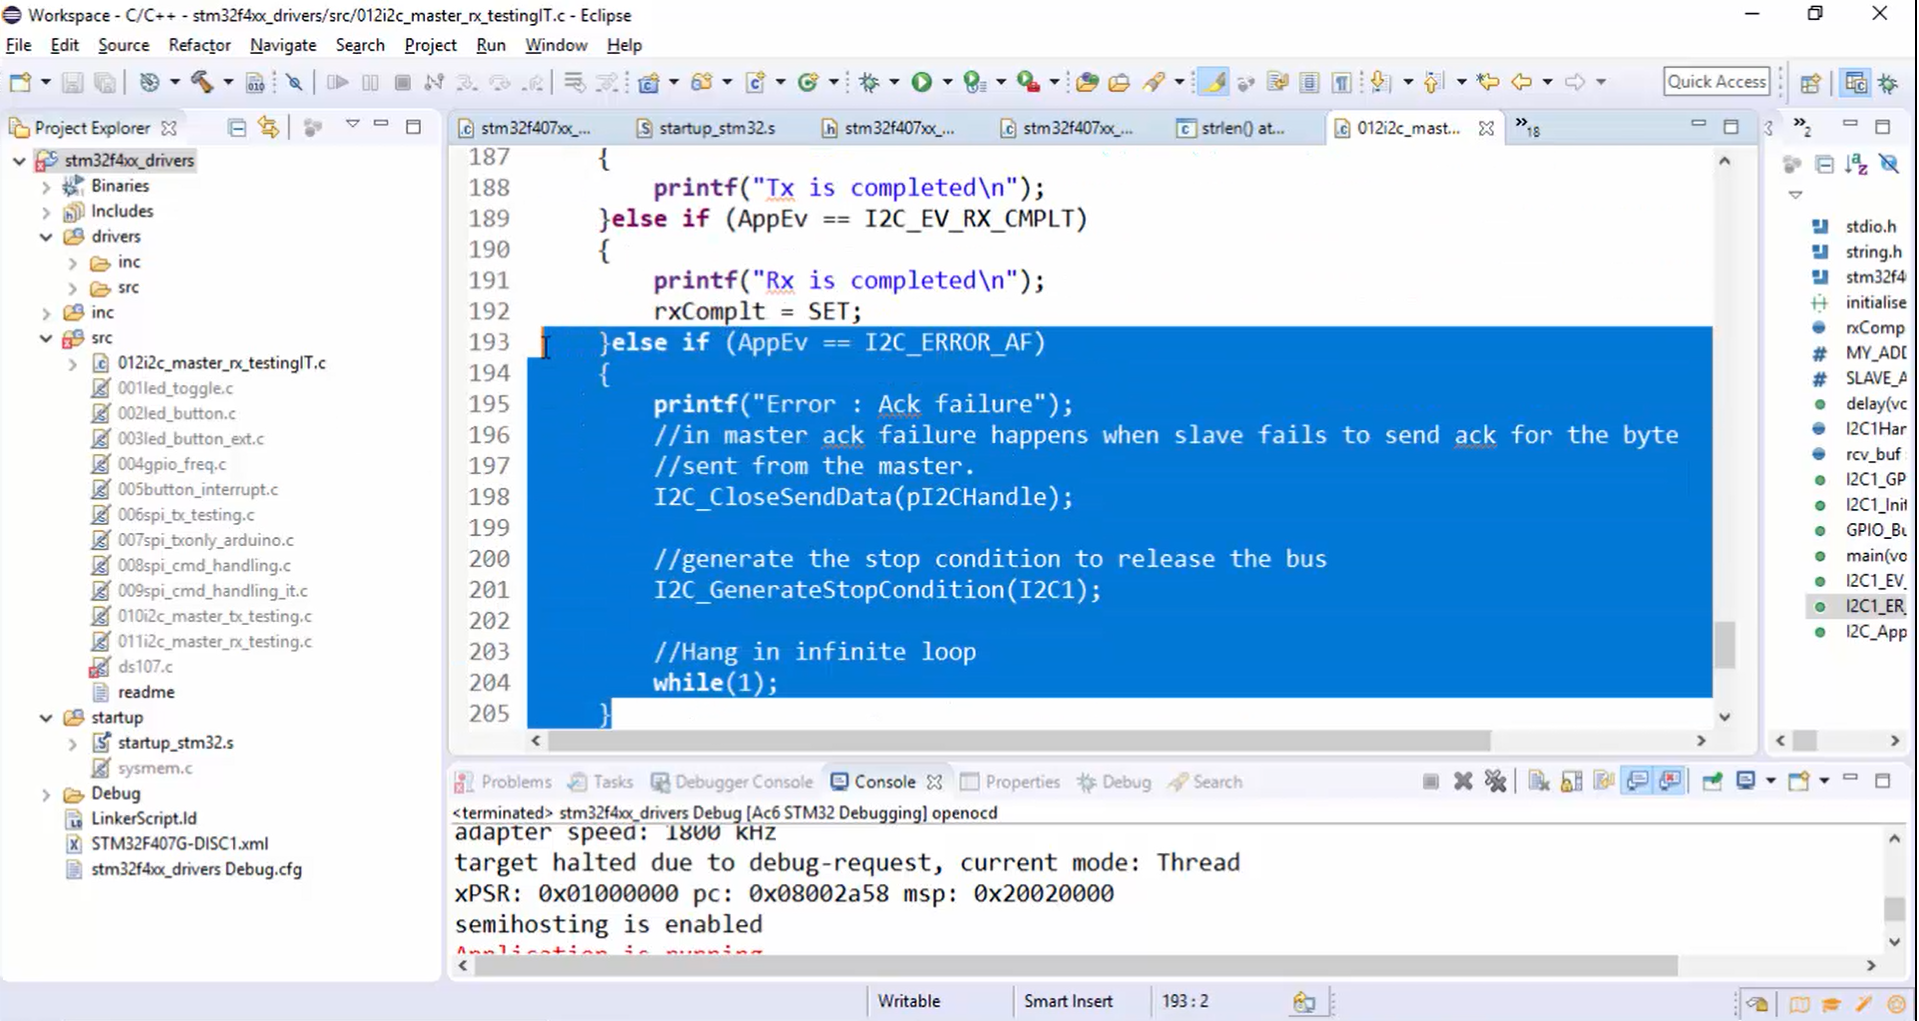The image size is (1919, 1021).
Task: Open dropdown arrow beside Debug bug icon
Action: point(893,82)
